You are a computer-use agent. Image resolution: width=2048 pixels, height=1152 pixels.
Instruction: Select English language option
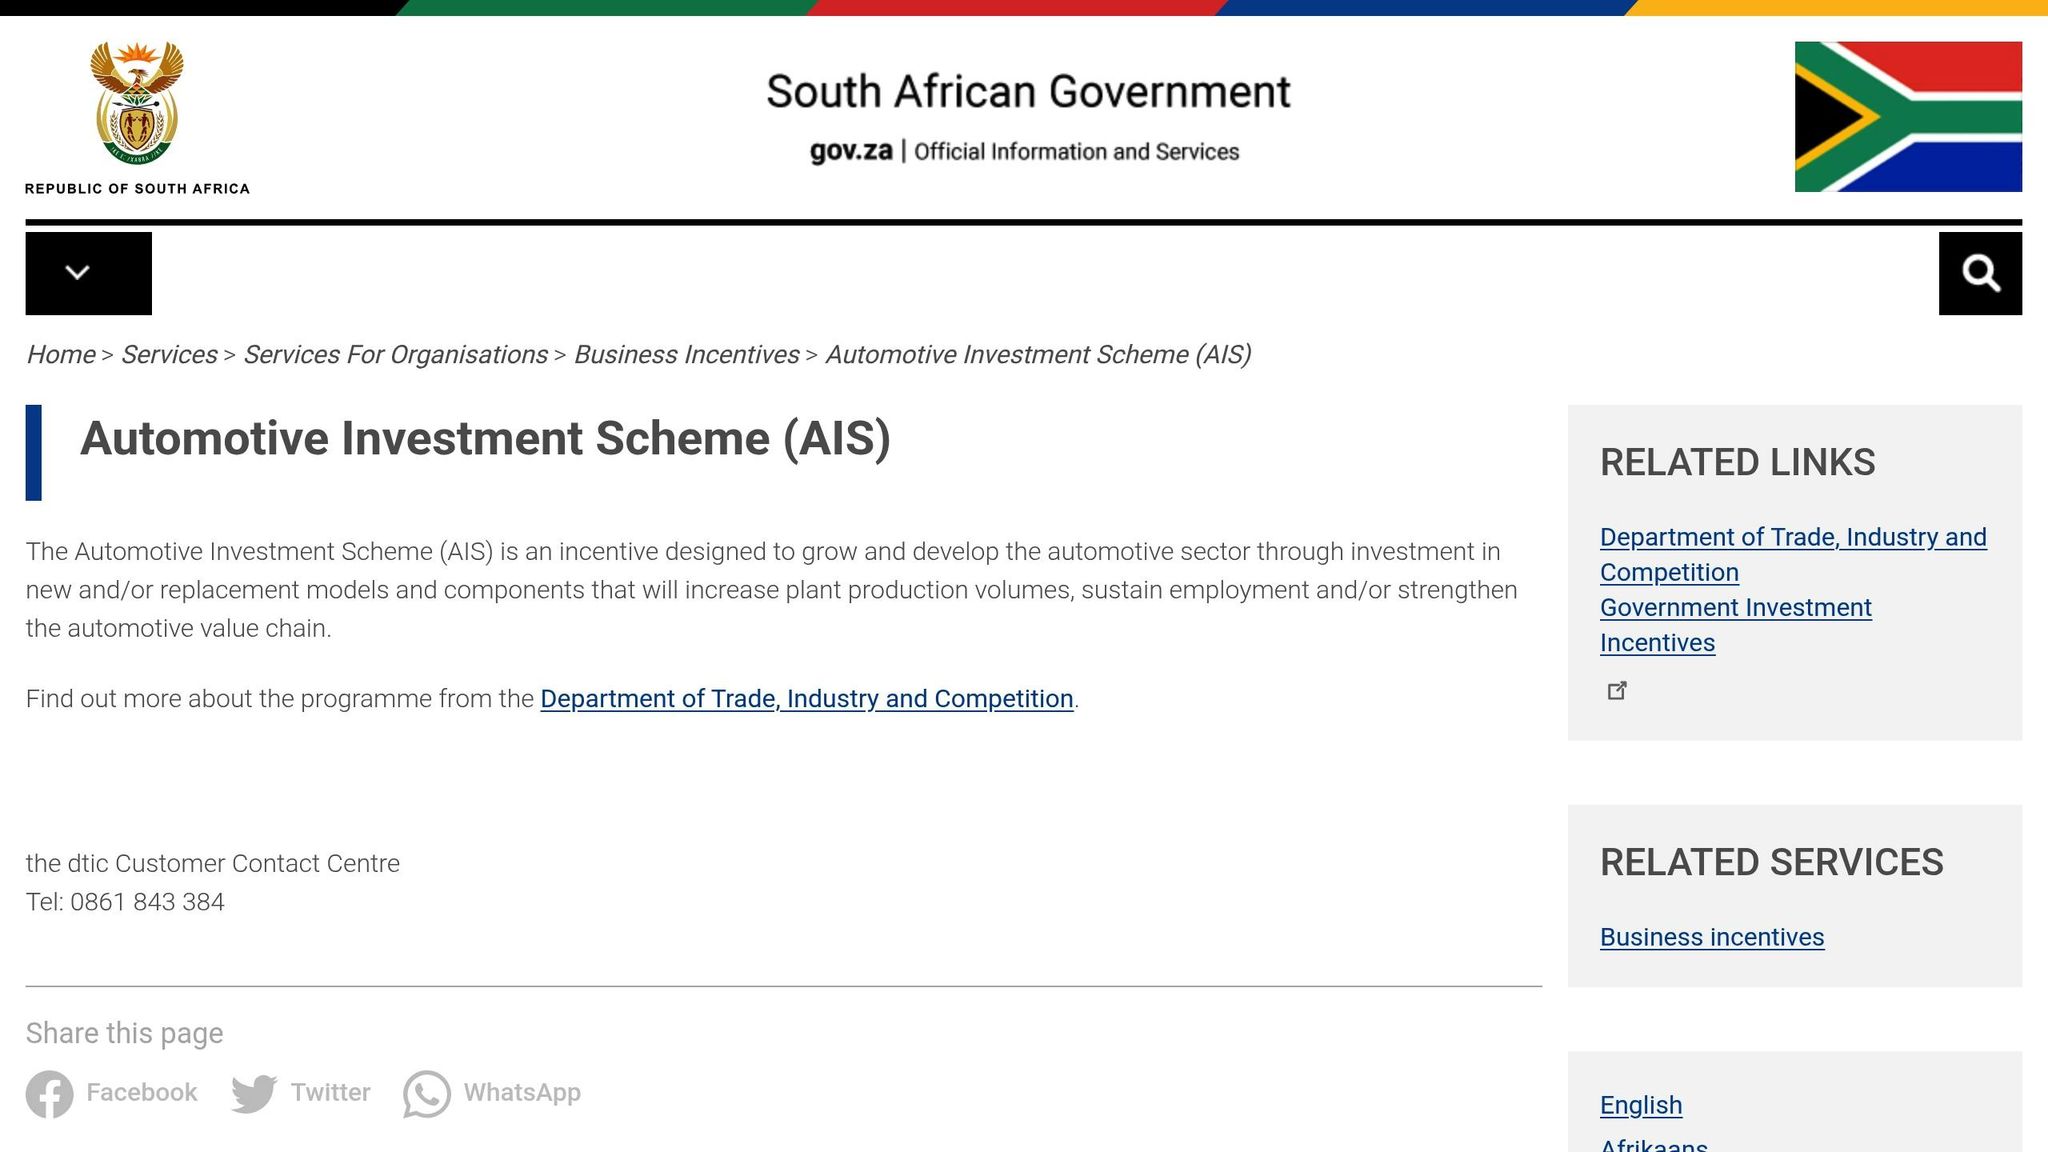[1640, 1105]
